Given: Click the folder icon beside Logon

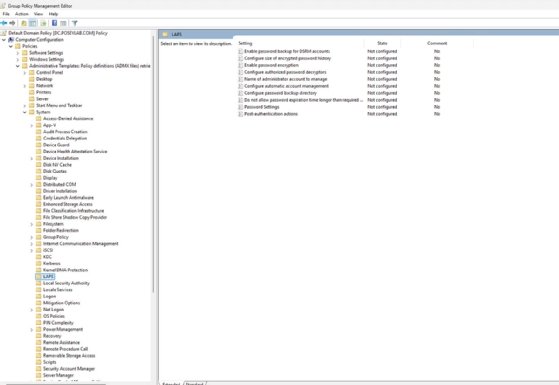Looking at the screenshot, I should coord(39,296).
